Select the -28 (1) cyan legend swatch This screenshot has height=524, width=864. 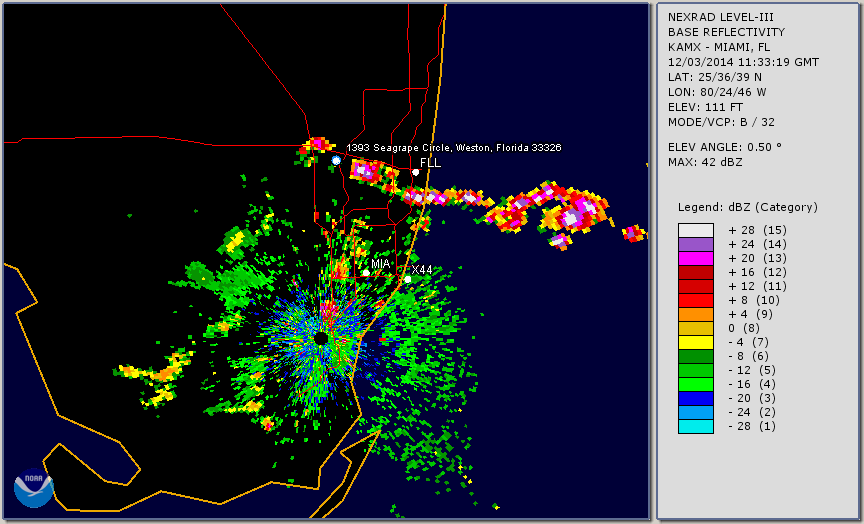pyautogui.click(x=696, y=426)
